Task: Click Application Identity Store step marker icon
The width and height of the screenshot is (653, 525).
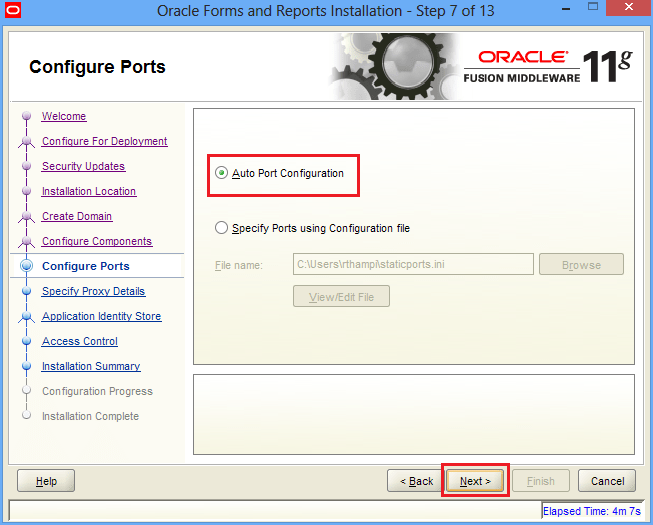Action: pyautogui.click(x=26, y=317)
